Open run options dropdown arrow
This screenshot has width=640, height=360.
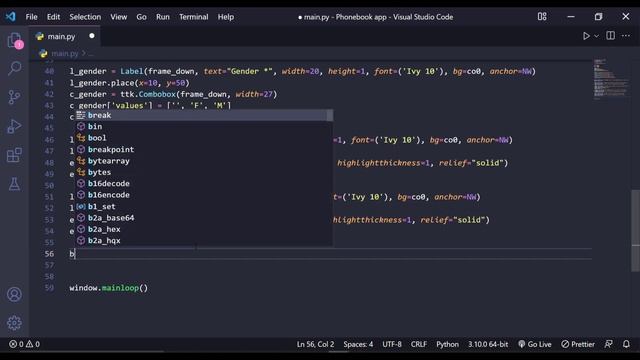(596, 36)
